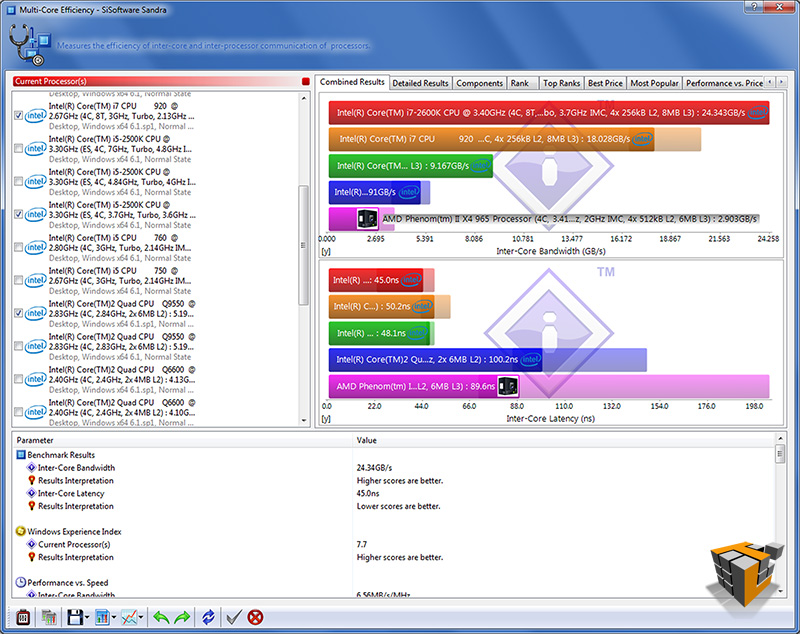The height and width of the screenshot is (634, 800).
Task: Show the Performance vs. Price tab
Action: tap(724, 83)
